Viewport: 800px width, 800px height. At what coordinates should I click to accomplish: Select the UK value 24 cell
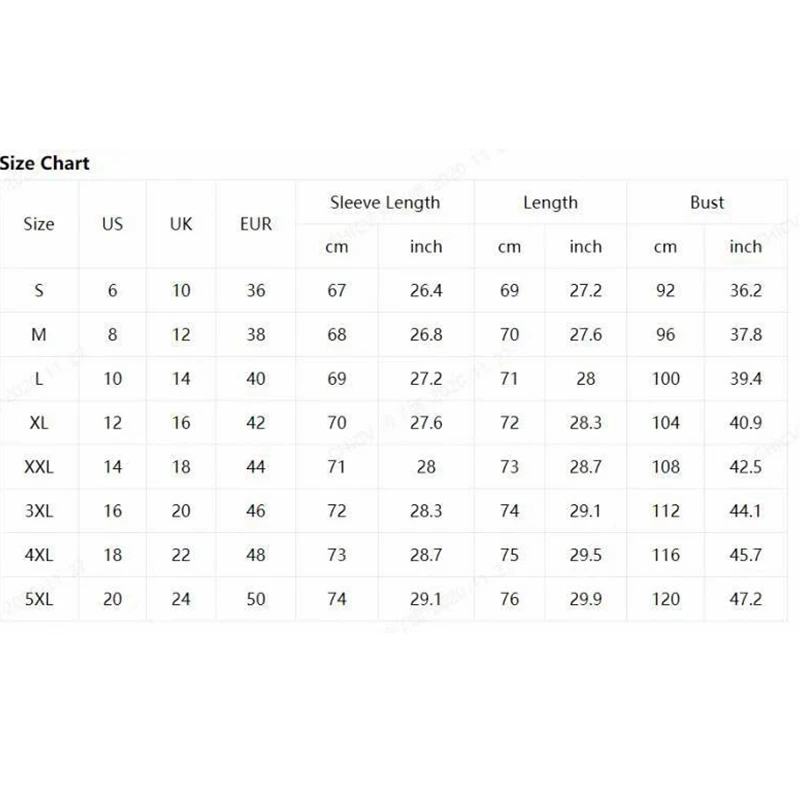pyautogui.click(x=181, y=599)
